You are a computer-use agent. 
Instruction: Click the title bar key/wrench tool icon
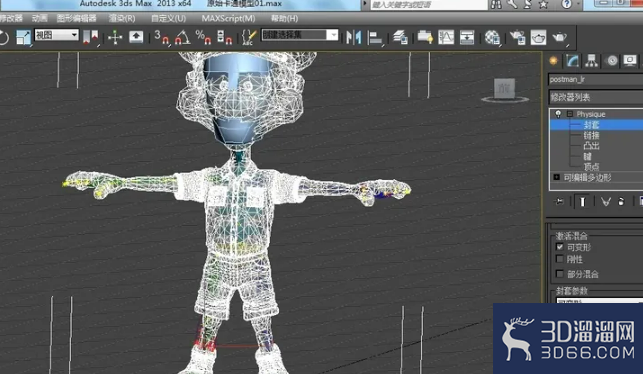(512, 5)
